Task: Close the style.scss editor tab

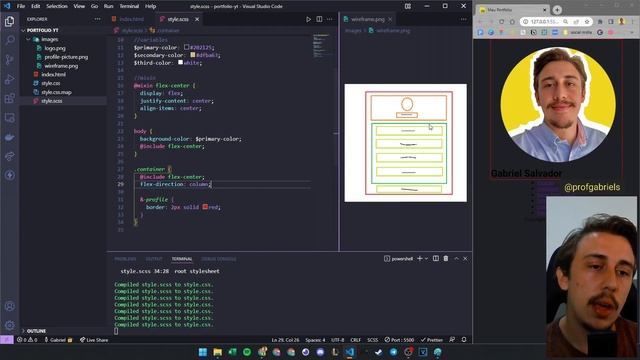Action: 197,19
